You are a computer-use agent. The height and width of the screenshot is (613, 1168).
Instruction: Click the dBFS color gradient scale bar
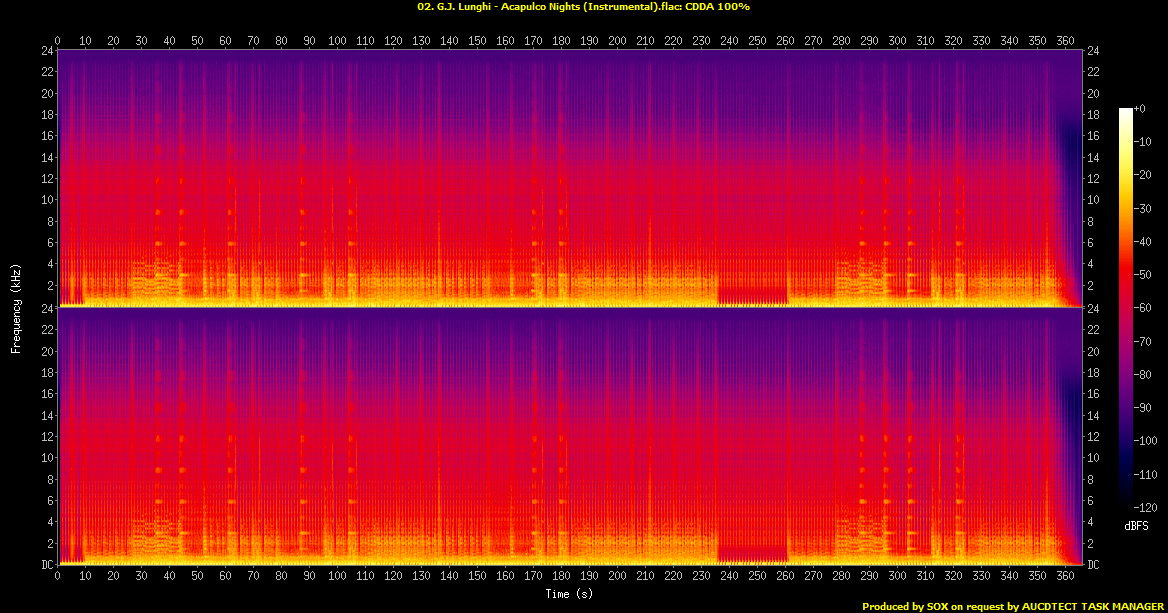[x=1126, y=308]
